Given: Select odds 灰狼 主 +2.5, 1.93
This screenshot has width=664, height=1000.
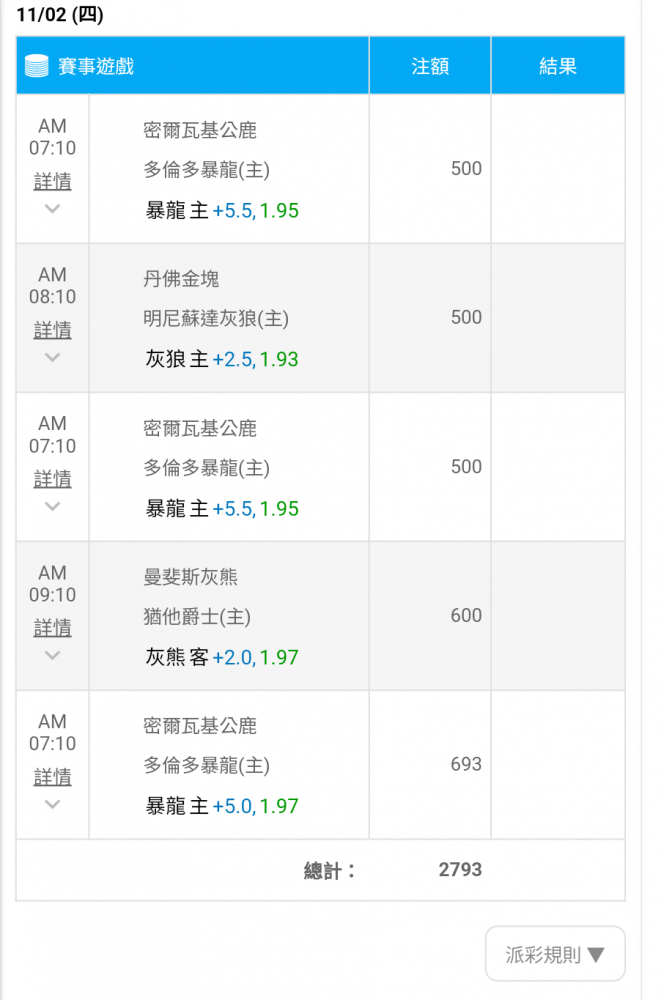Looking at the screenshot, I should point(222,359).
